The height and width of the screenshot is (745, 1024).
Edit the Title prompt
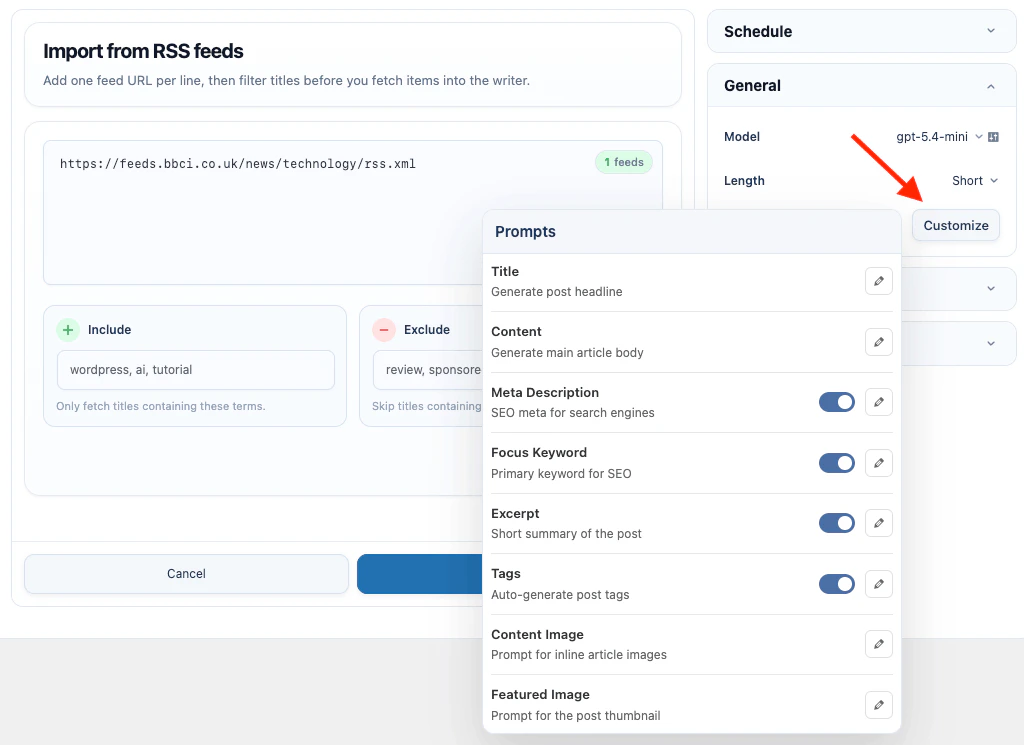click(x=878, y=281)
